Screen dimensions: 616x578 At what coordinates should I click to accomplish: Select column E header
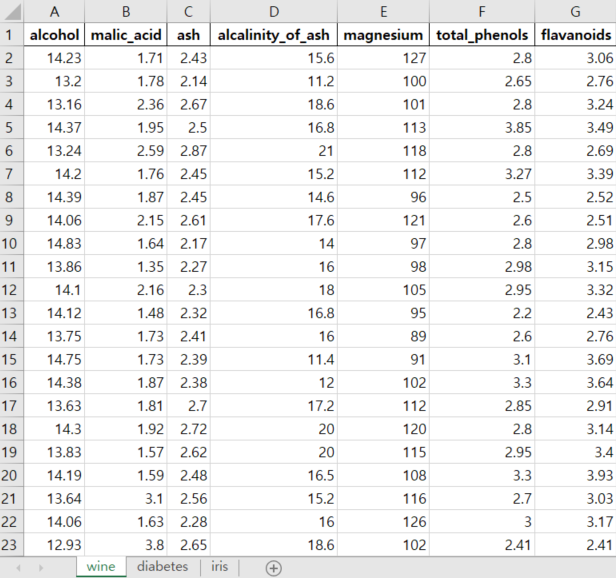click(383, 11)
